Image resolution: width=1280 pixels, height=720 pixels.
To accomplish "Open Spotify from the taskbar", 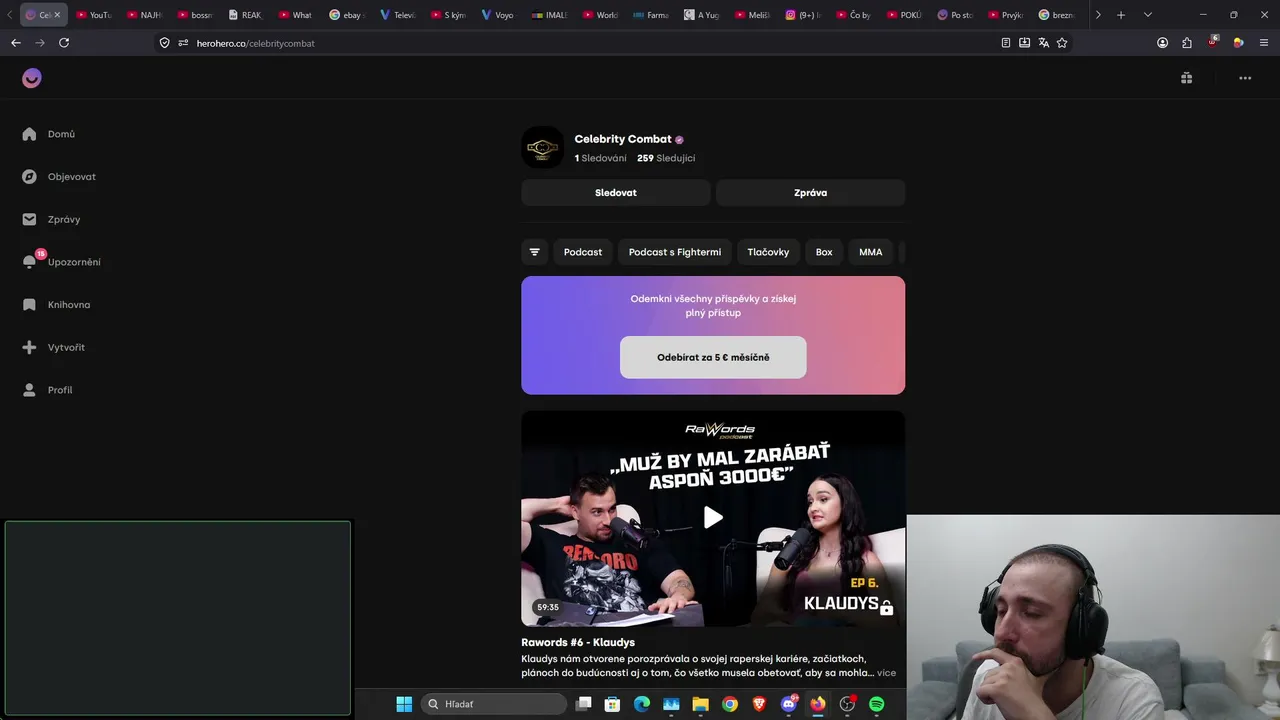I will [877, 704].
